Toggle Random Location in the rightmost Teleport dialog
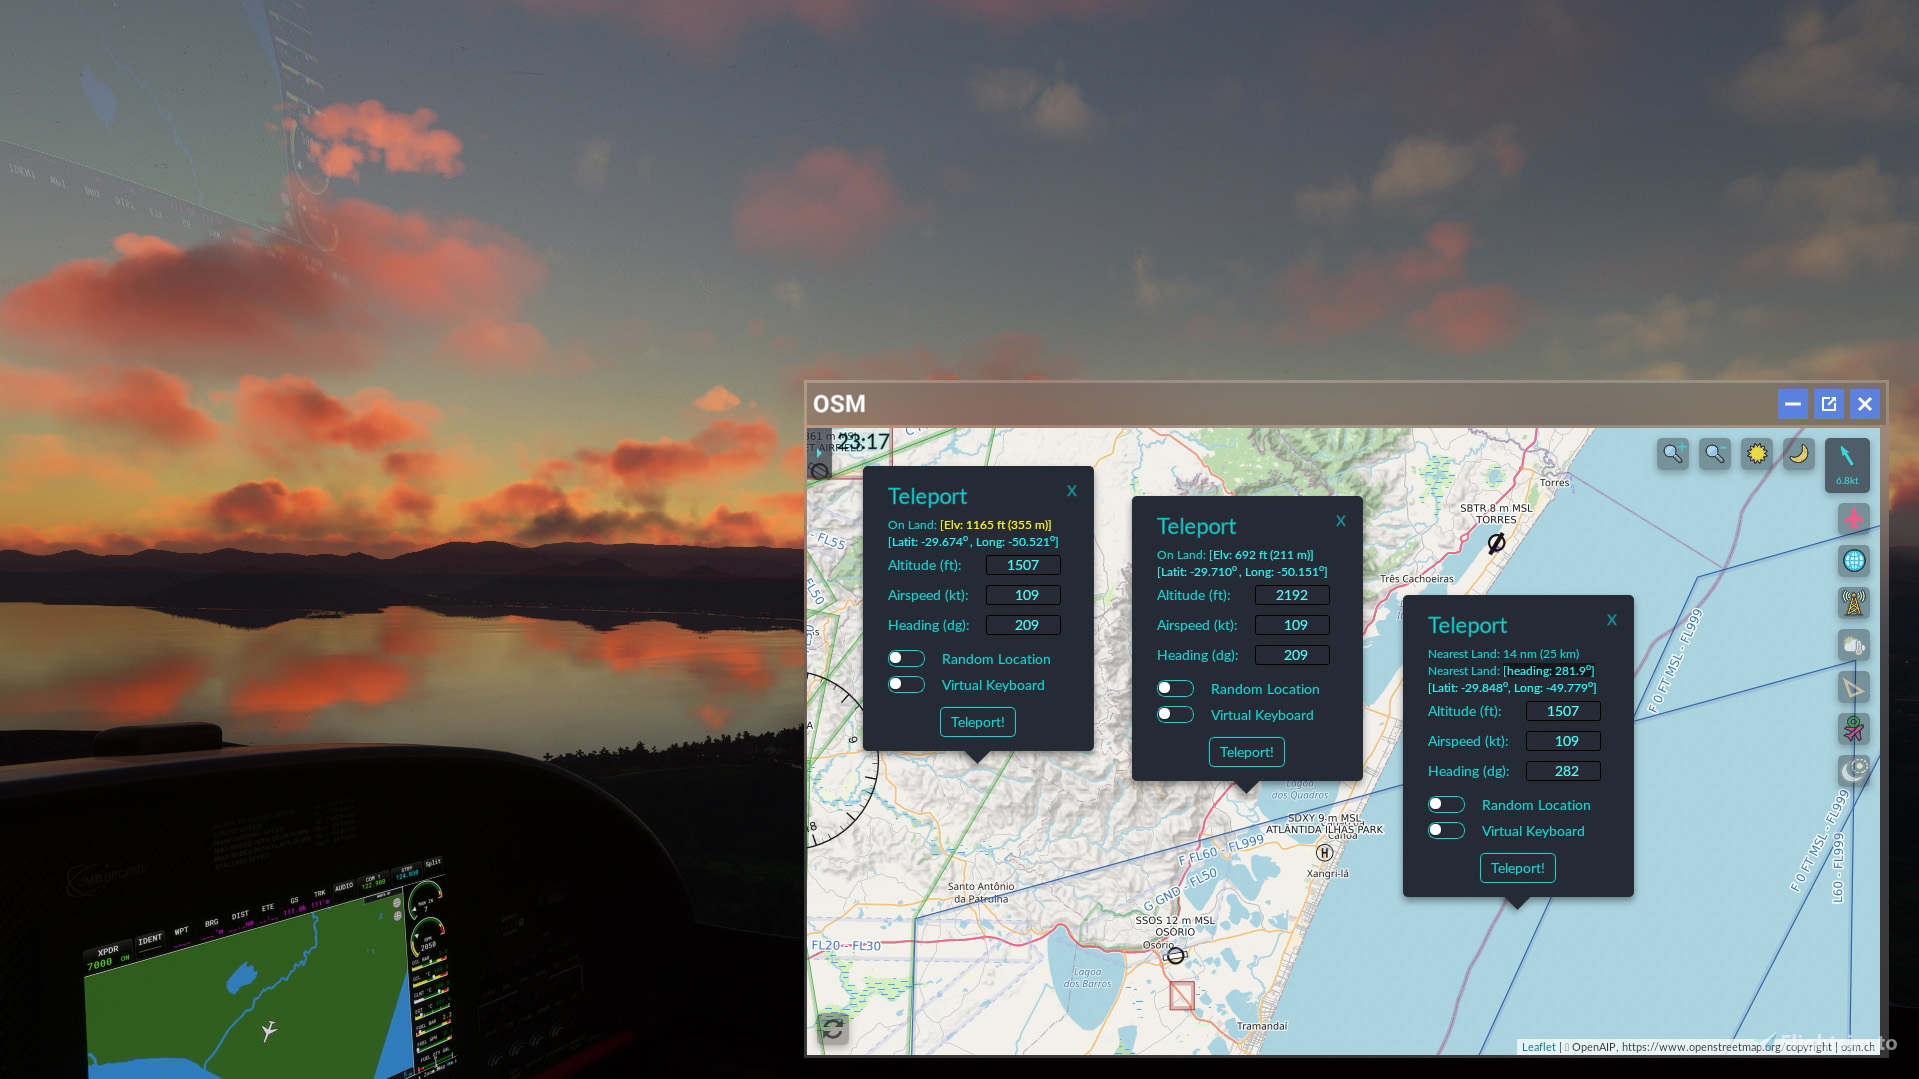Screen dimensions: 1919x1079 click(x=1446, y=804)
